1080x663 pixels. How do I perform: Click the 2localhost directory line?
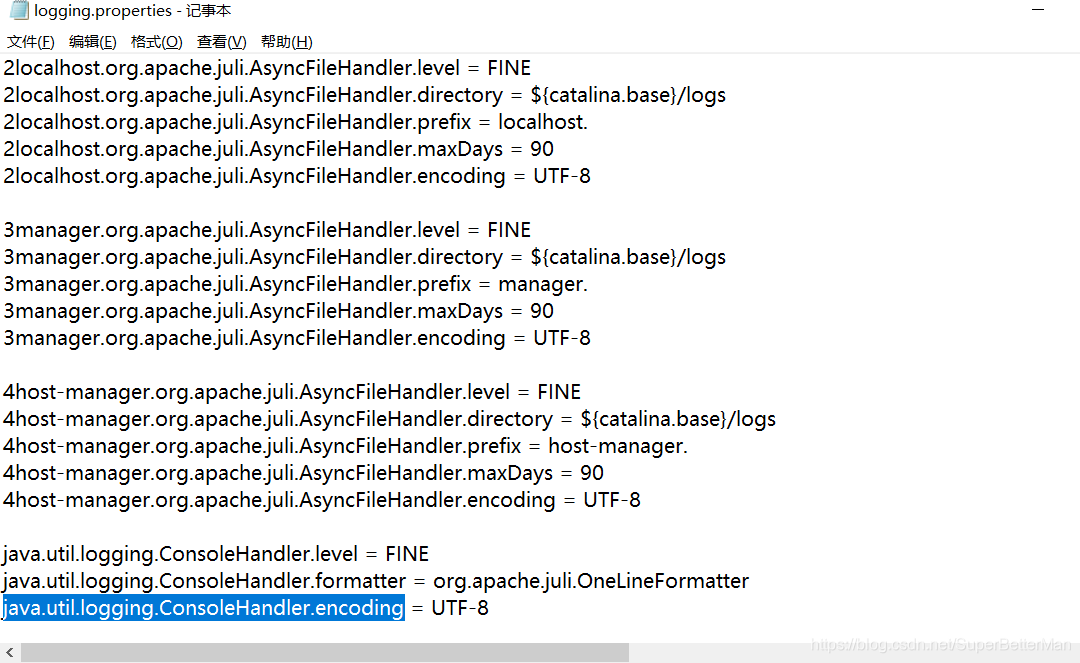(364, 95)
